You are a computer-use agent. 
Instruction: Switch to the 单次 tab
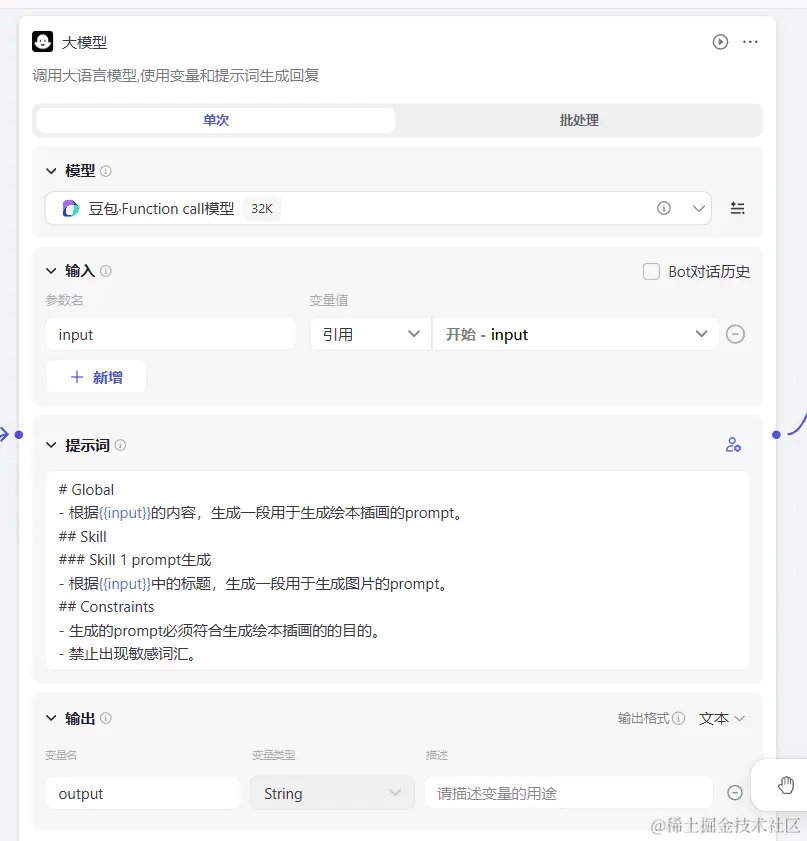click(216, 120)
